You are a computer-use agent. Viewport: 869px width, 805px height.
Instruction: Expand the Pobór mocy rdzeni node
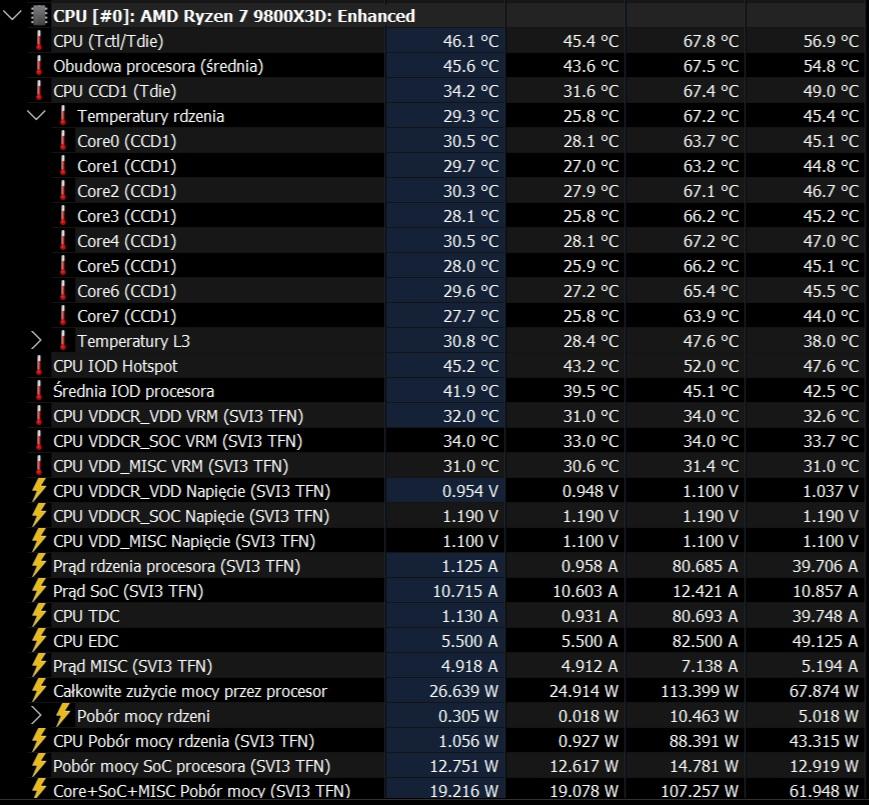[37, 716]
